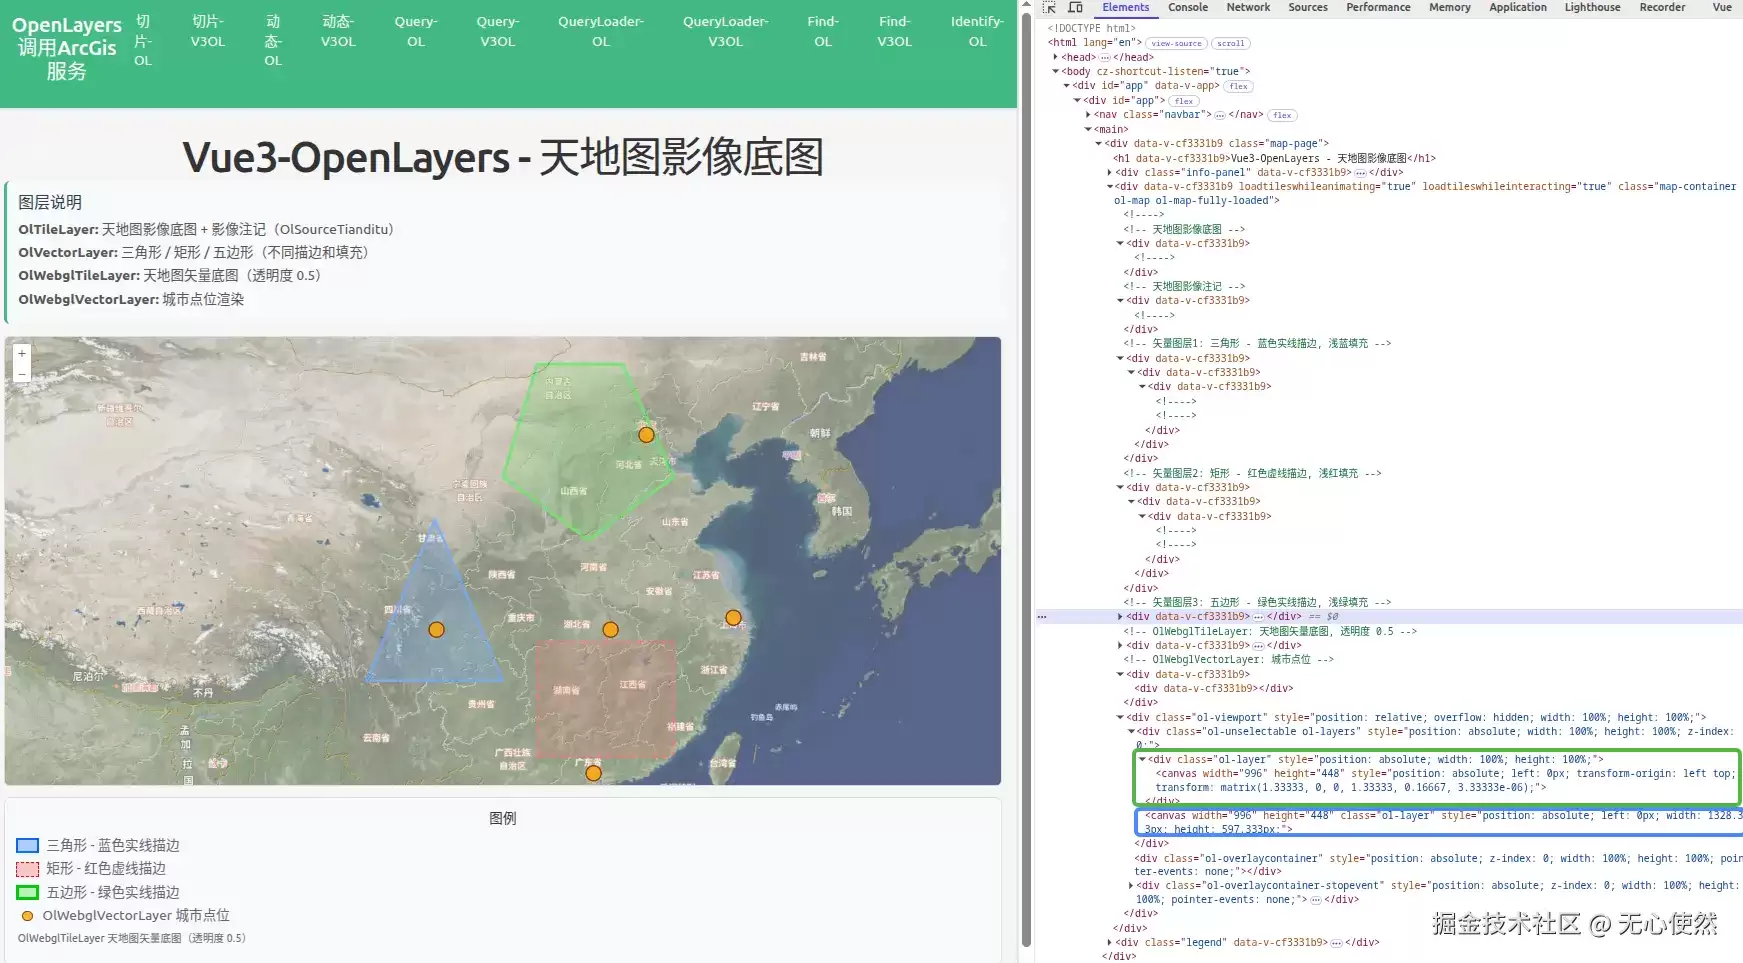Screen dimensions: 1743x963
Task: Go to the Identify-OL navbar link
Action: 977,31
